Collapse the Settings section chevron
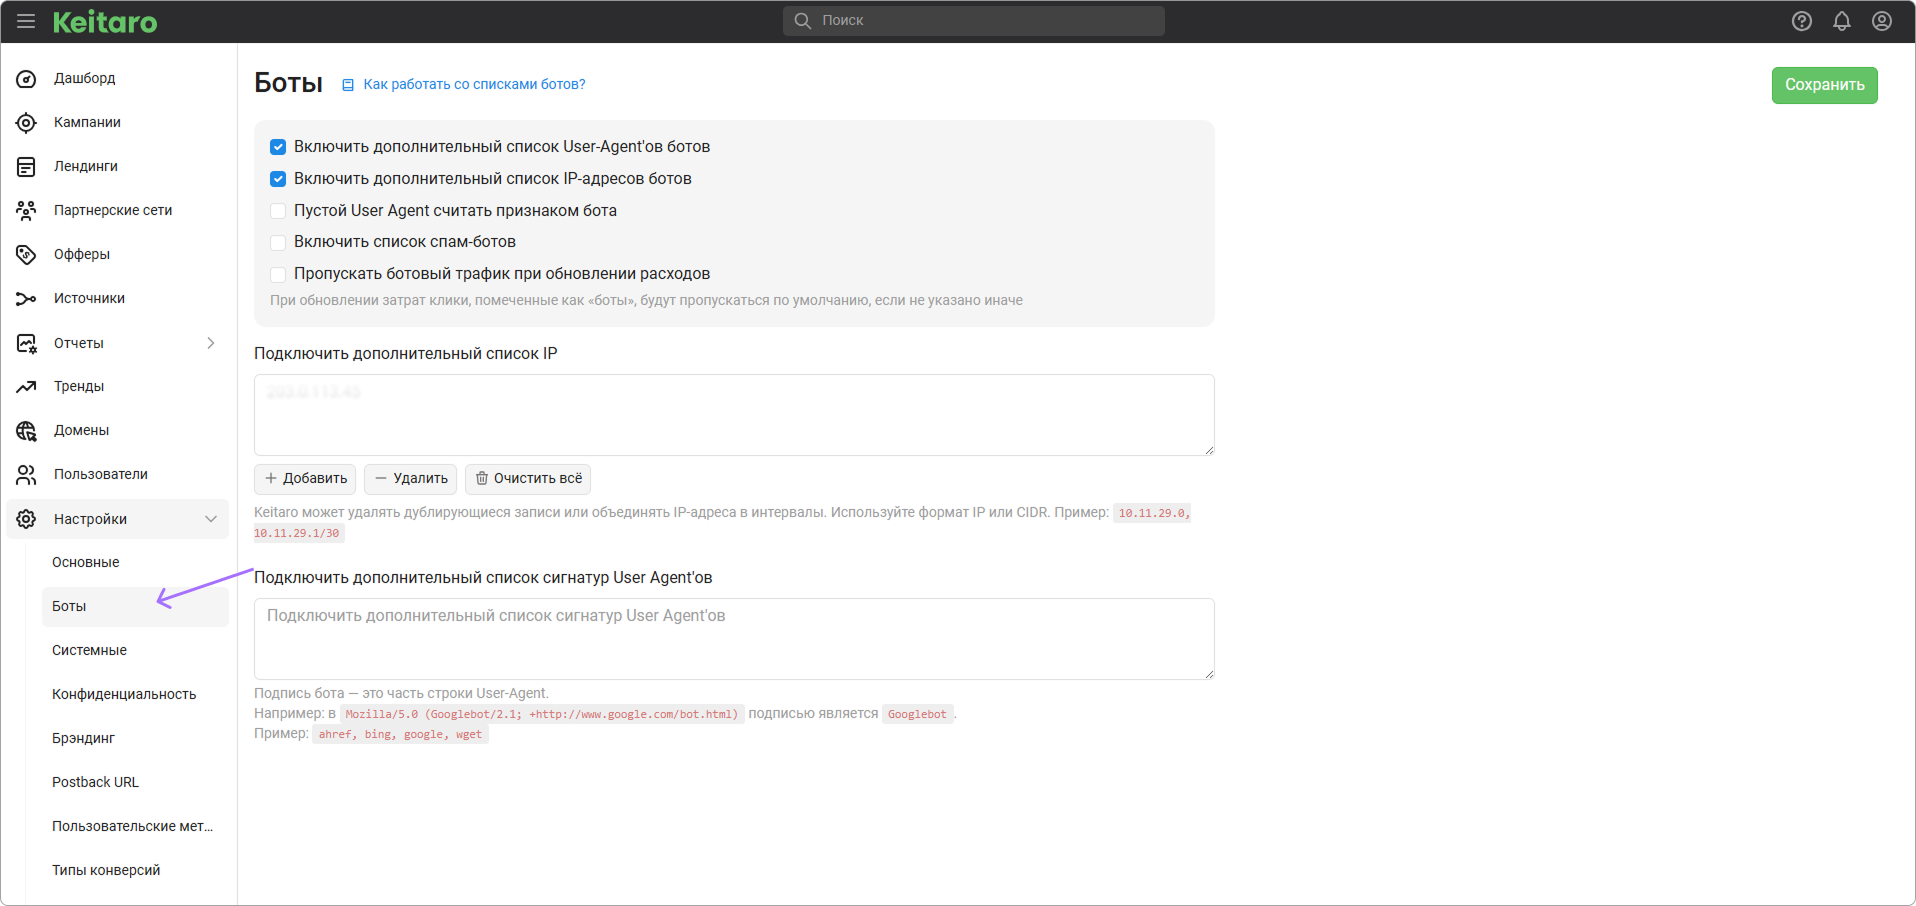1916x906 pixels. pyautogui.click(x=211, y=519)
